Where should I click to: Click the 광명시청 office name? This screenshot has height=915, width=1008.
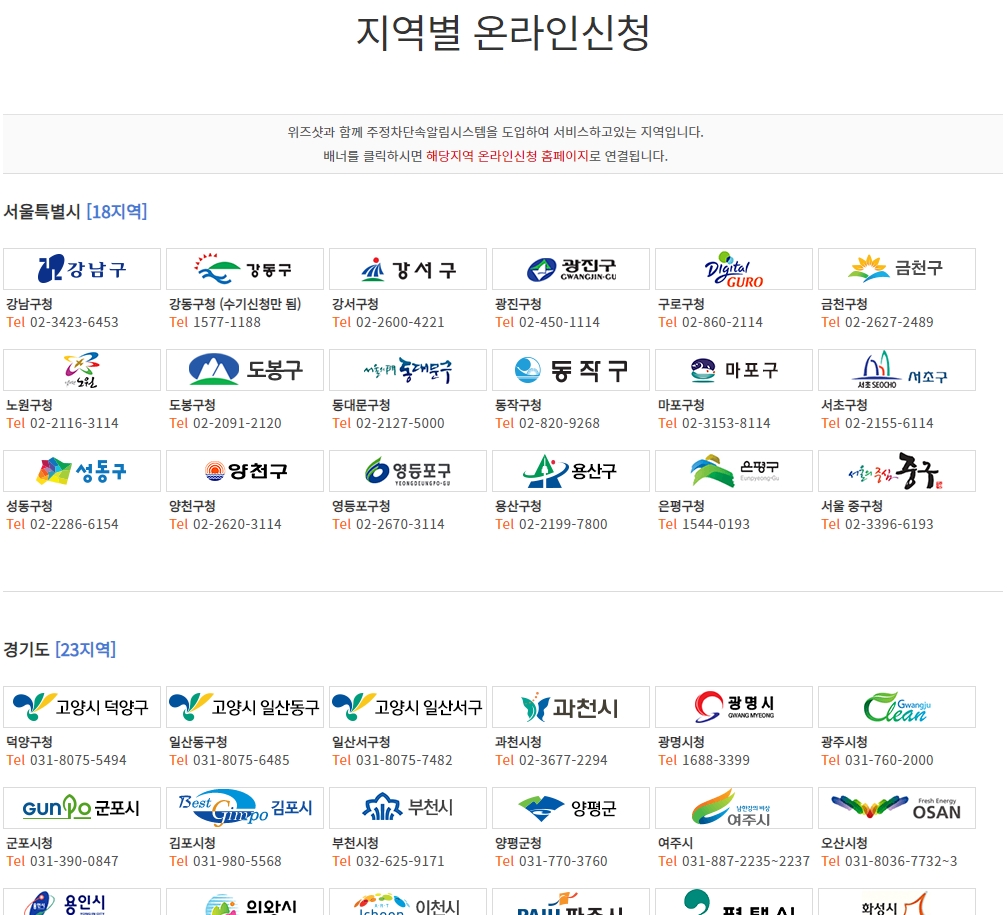point(681,742)
